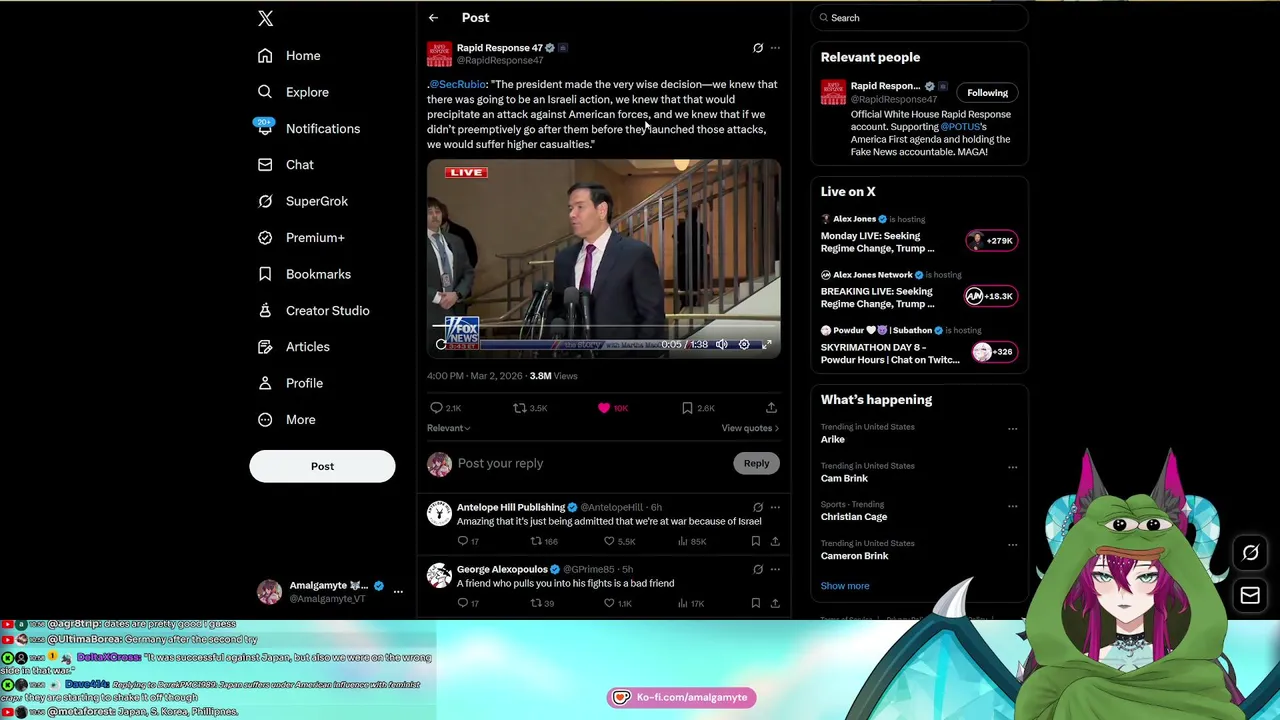Open Explore from sidebar
The width and height of the screenshot is (1280, 720).
293,92
